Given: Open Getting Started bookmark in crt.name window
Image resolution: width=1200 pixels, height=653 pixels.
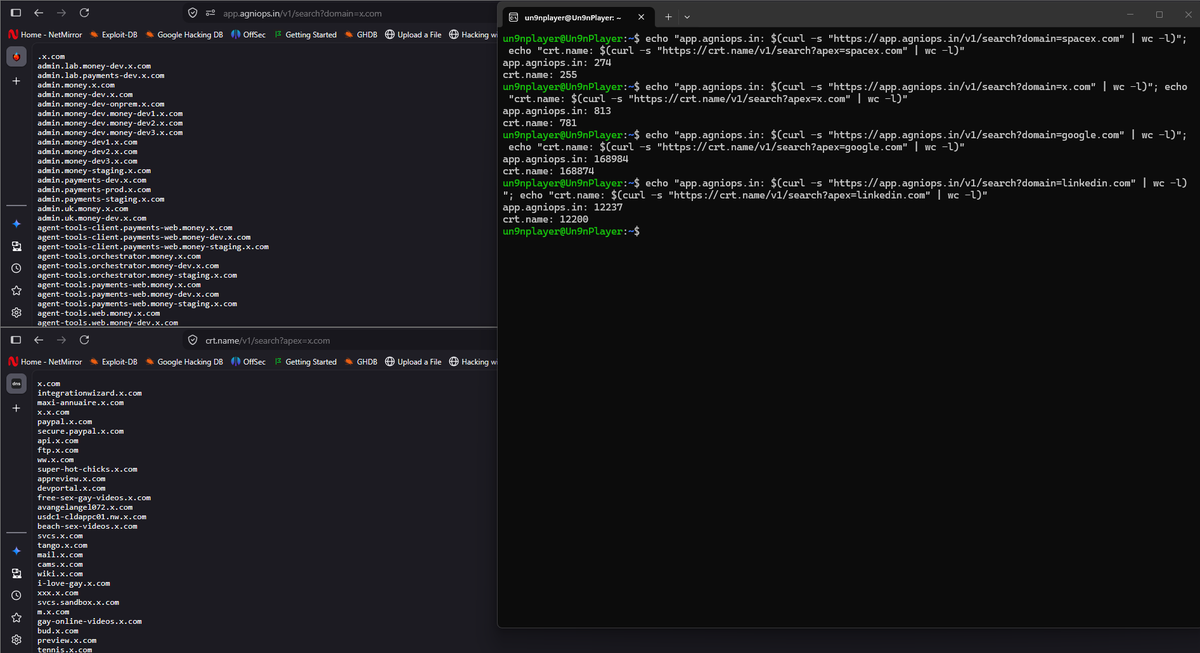Looking at the screenshot, I should click(x=306, y=361).
